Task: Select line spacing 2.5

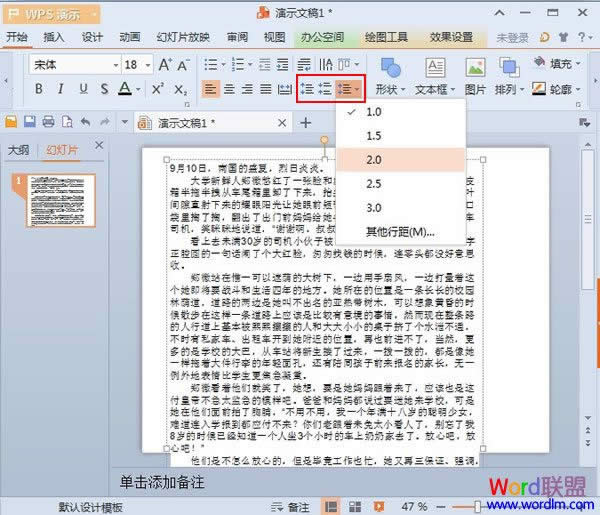Action: point(401,184)
